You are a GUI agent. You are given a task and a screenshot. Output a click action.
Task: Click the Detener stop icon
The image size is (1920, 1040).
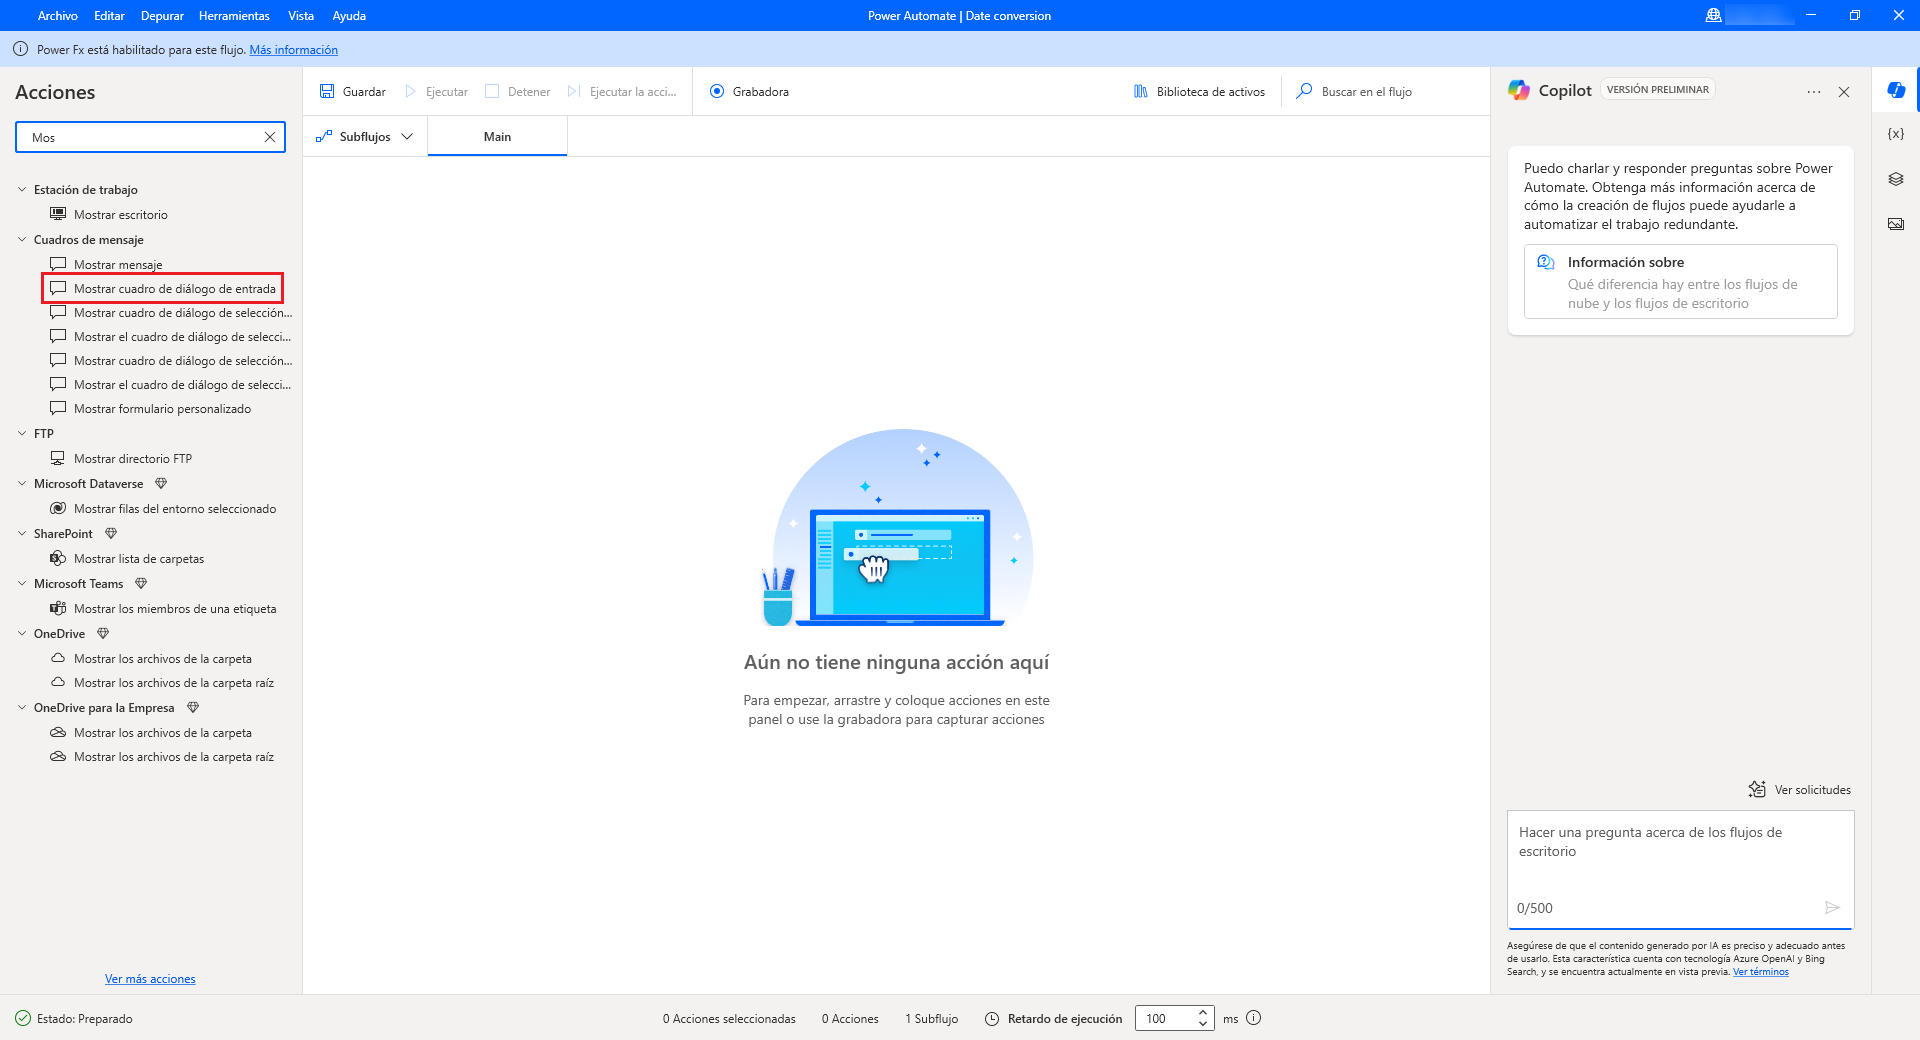(492, 91)
